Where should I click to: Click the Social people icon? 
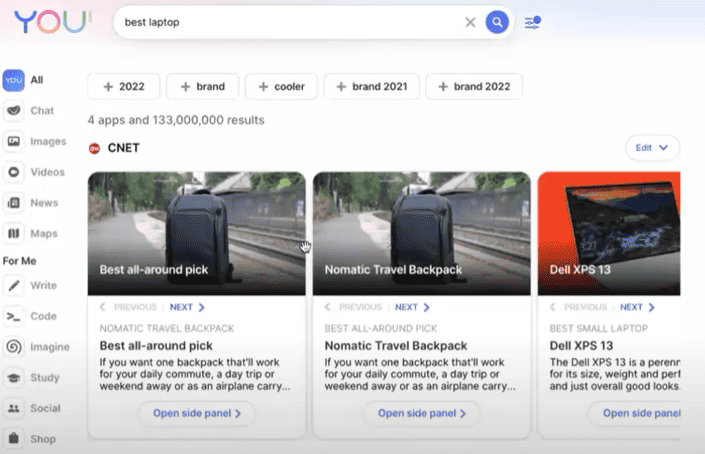point(14,408)
